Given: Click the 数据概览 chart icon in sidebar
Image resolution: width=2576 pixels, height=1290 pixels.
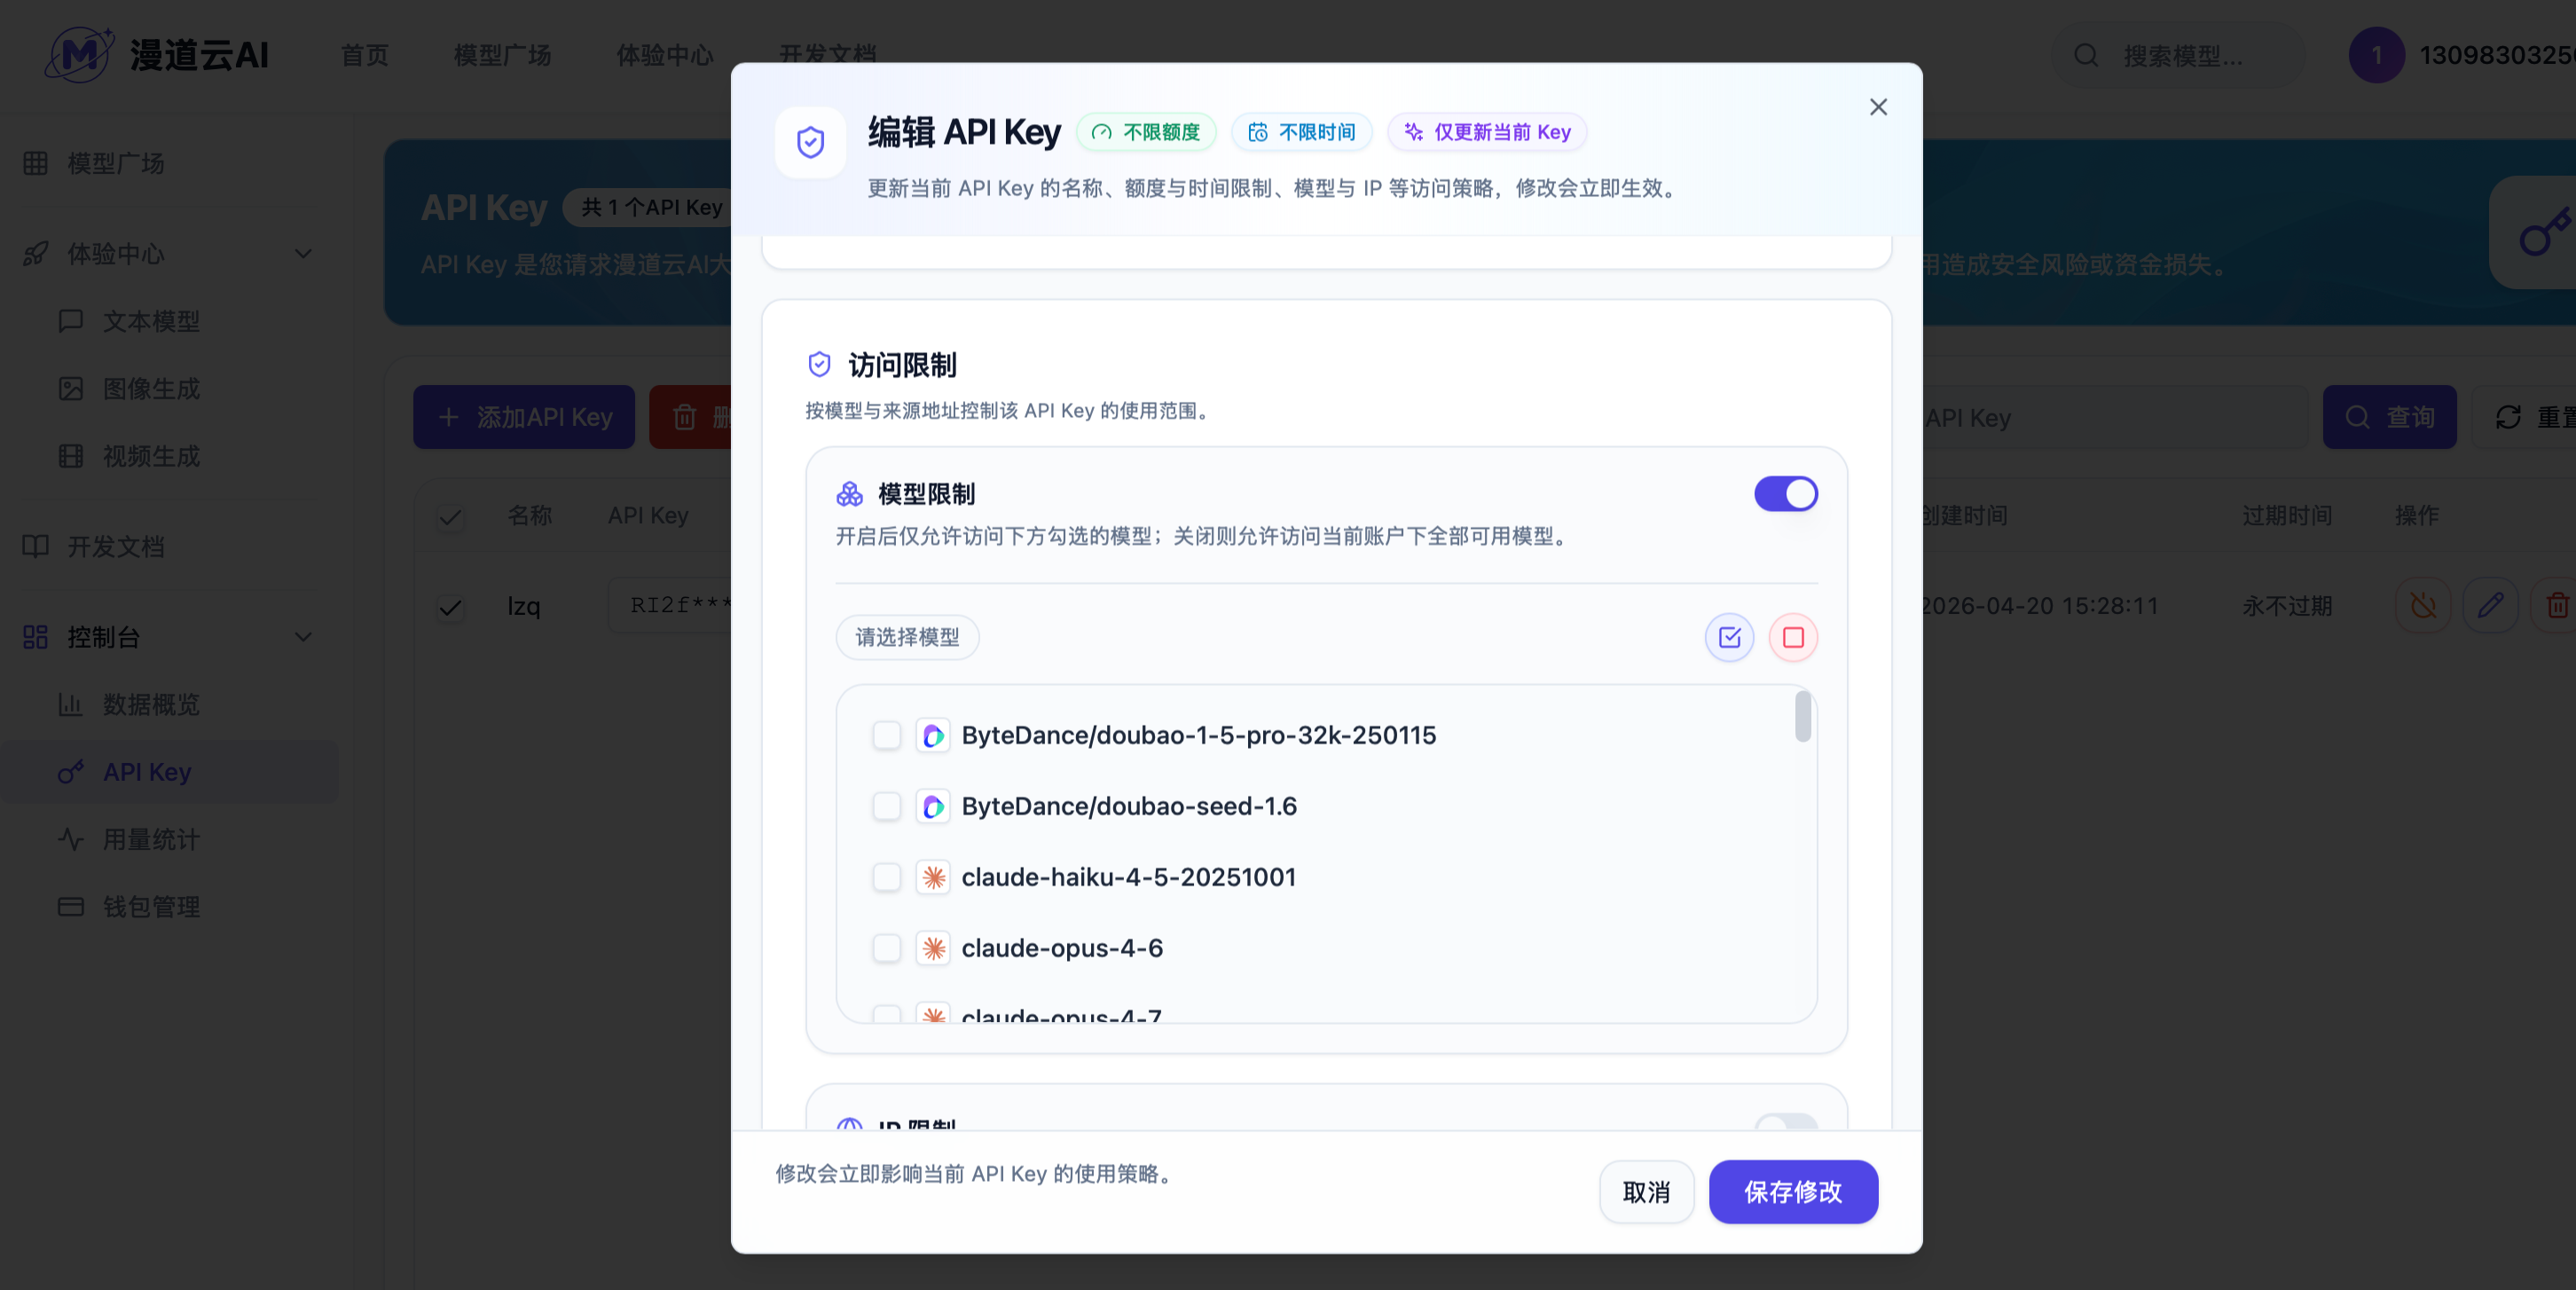Looking at the screenshot, I should click(70, 704).
